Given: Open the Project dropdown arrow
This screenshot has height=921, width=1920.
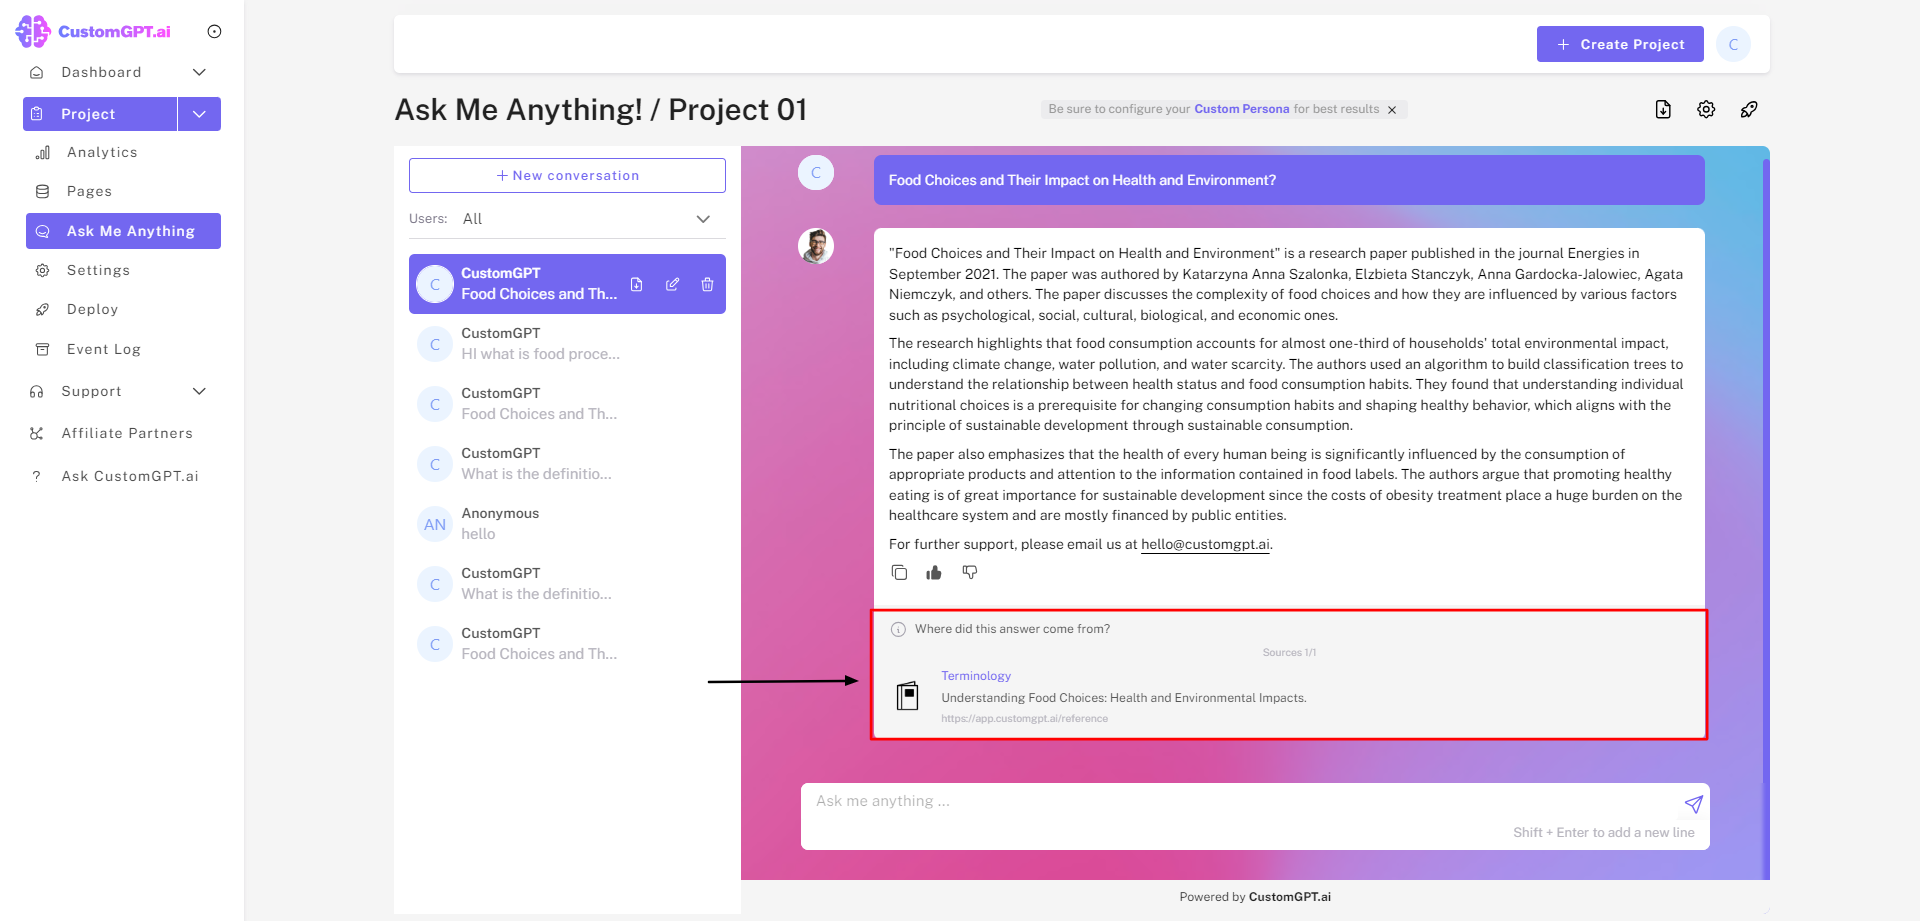Looking at the screenshot, I should click(x=199, y=114).
